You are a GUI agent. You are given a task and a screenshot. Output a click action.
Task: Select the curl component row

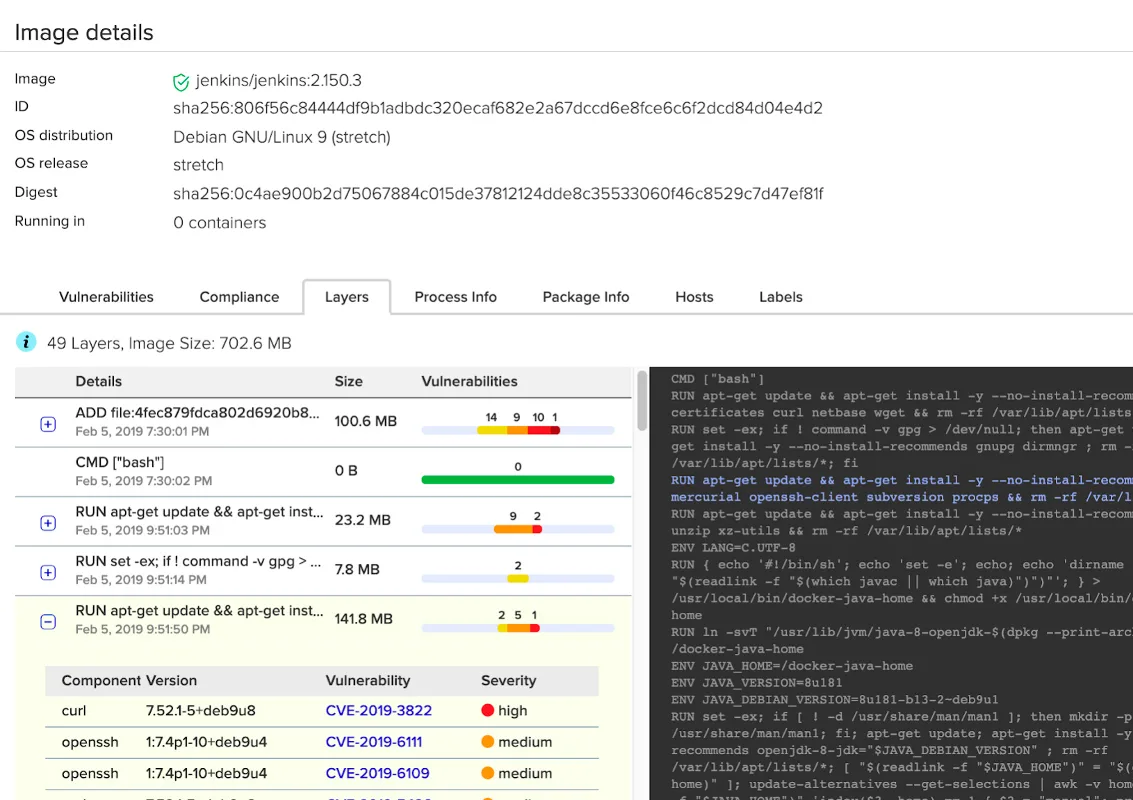pyautogui.click(x=322, y=710)
